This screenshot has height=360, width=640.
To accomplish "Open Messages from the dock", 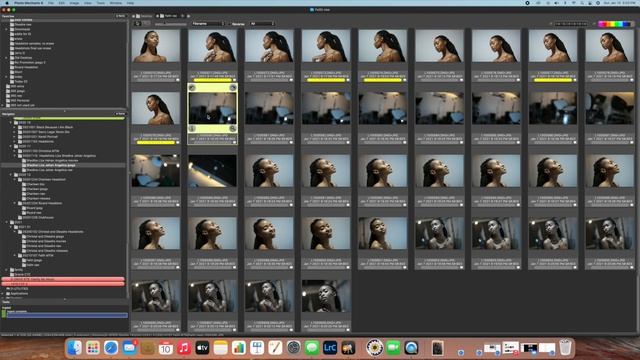I will tap(312, 348).
